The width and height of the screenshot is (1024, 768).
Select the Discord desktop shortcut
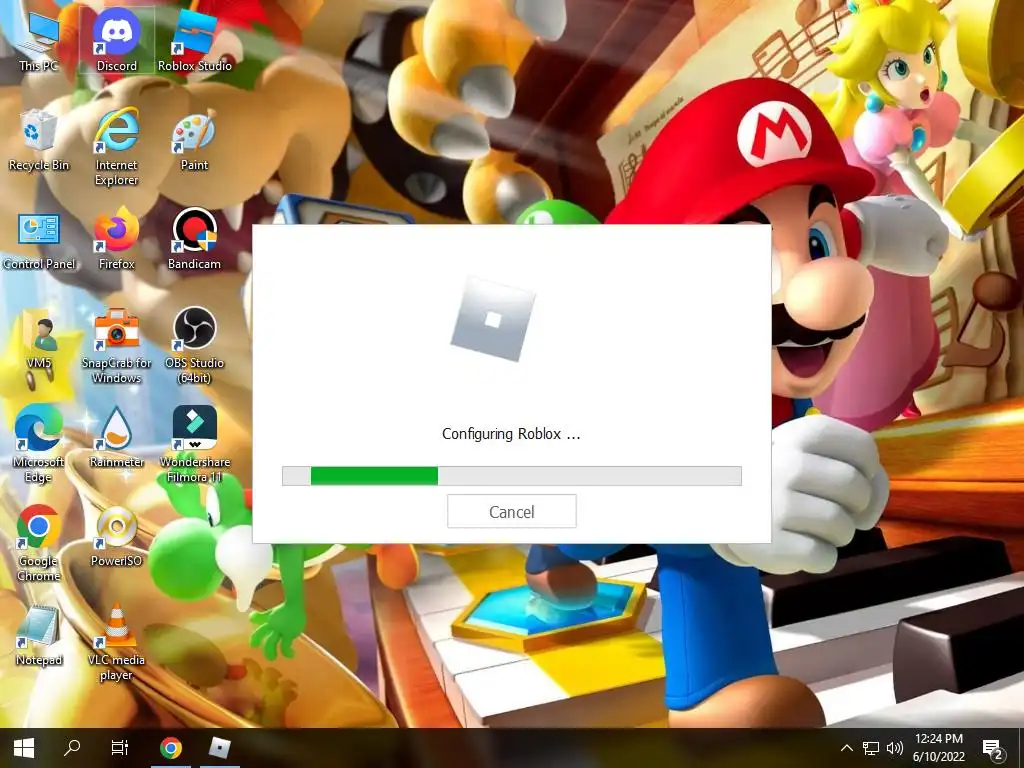click(x=117, y=42)
